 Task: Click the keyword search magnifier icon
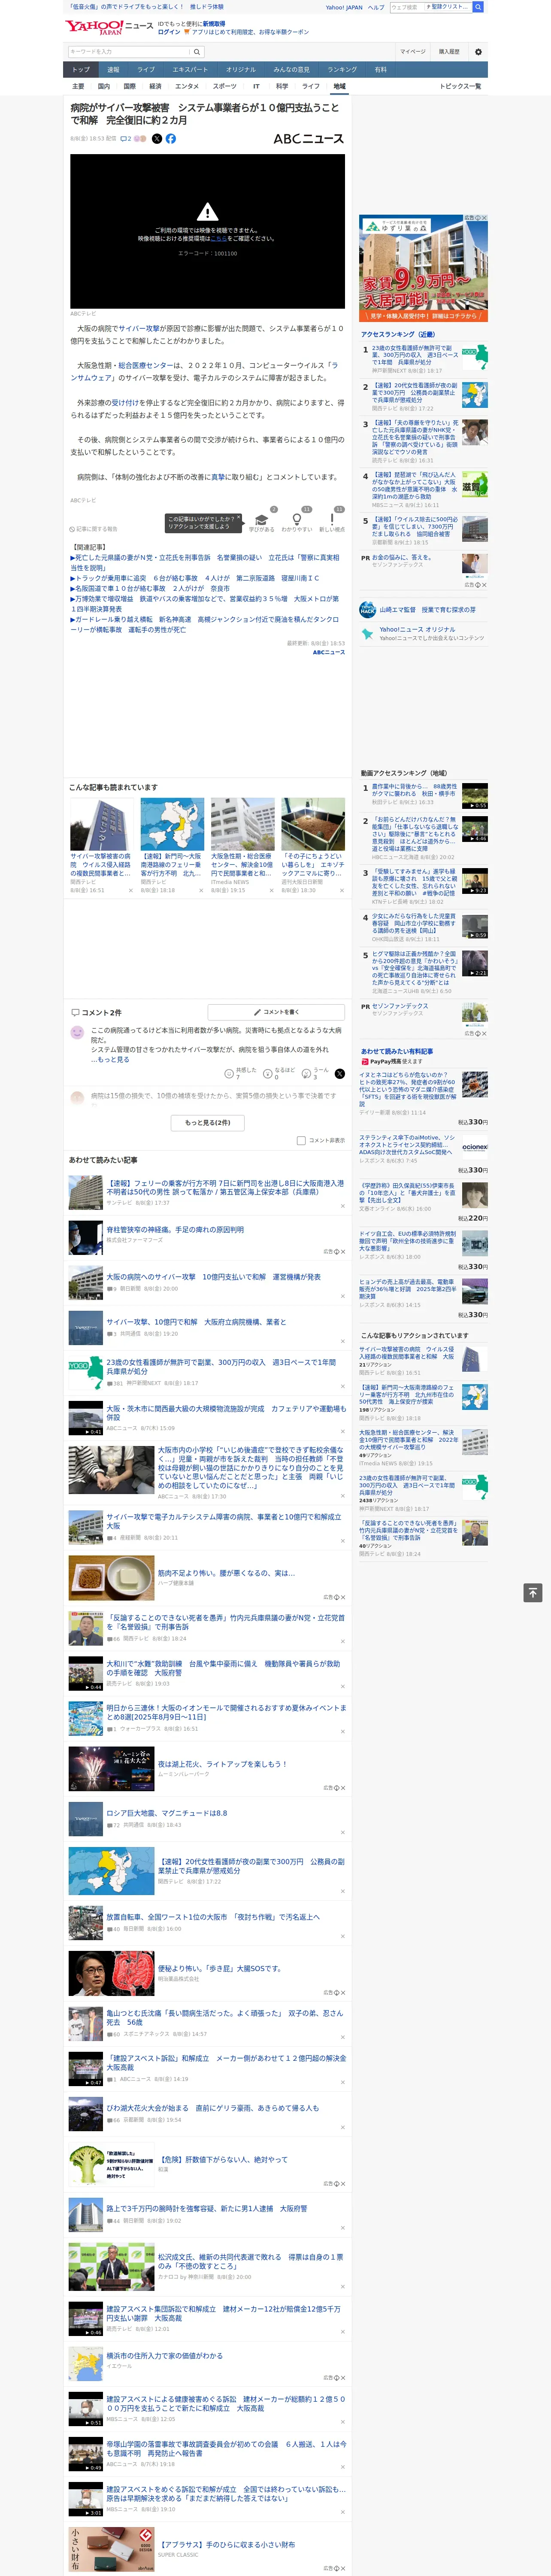[197, 52]
